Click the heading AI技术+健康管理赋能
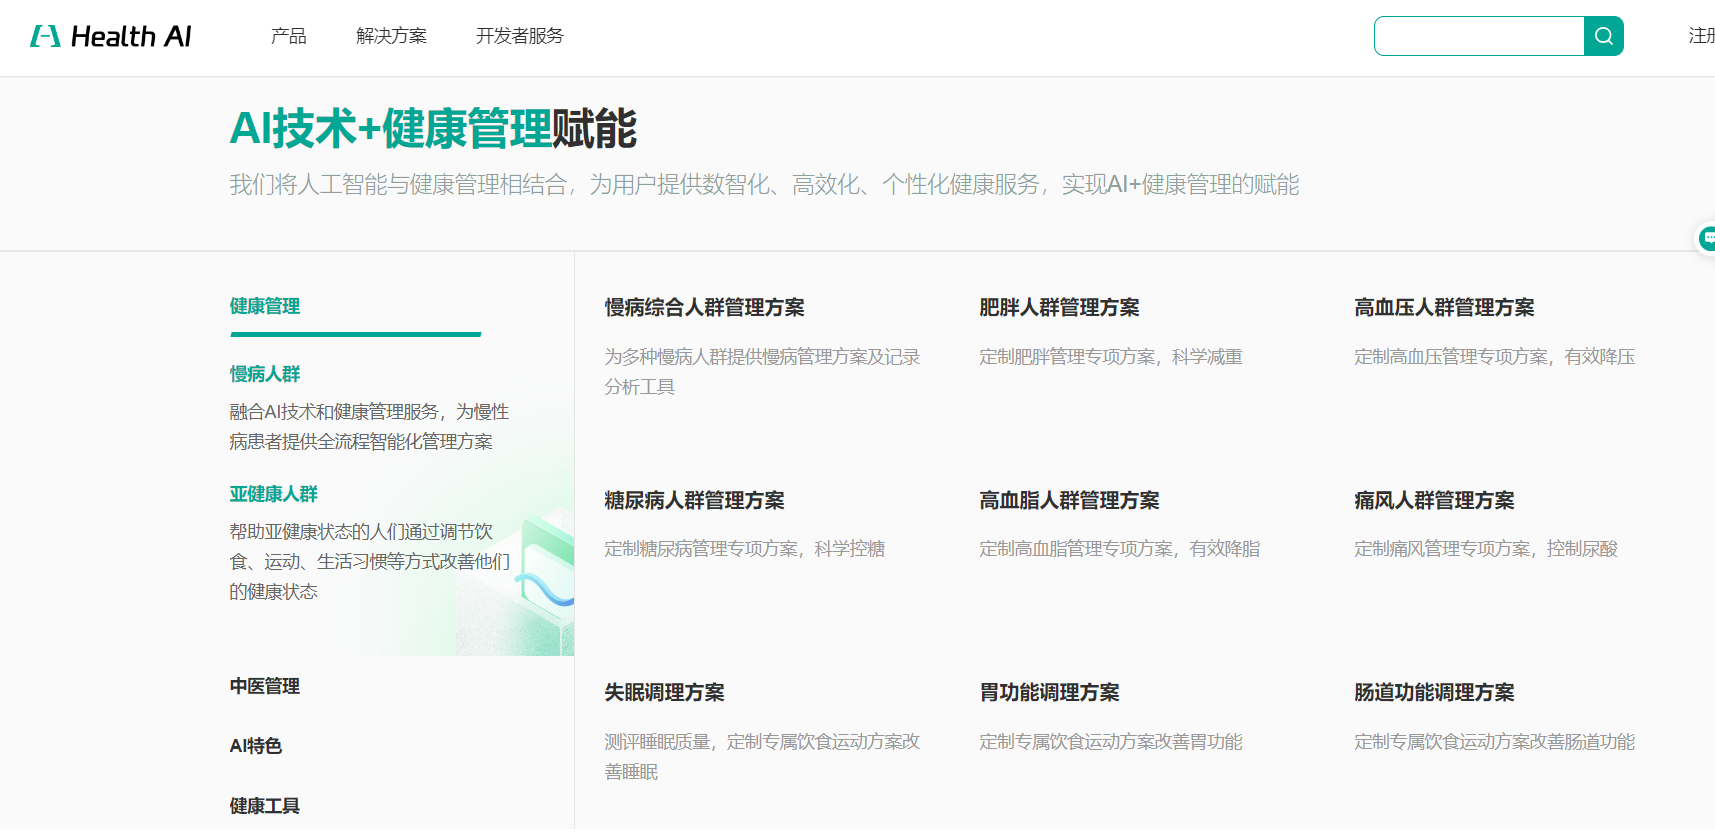The image size is (1715, 840). click(433, 129)
